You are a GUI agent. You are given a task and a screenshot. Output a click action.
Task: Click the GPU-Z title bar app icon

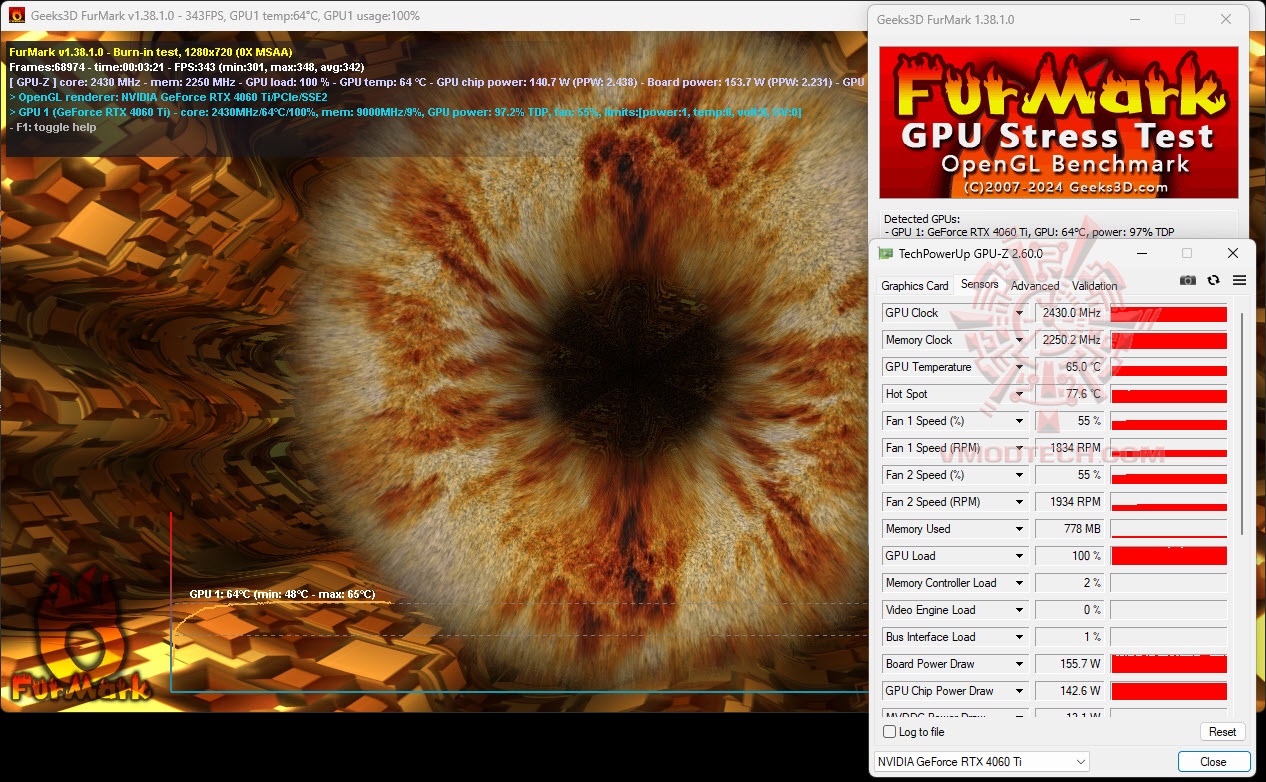886,253
